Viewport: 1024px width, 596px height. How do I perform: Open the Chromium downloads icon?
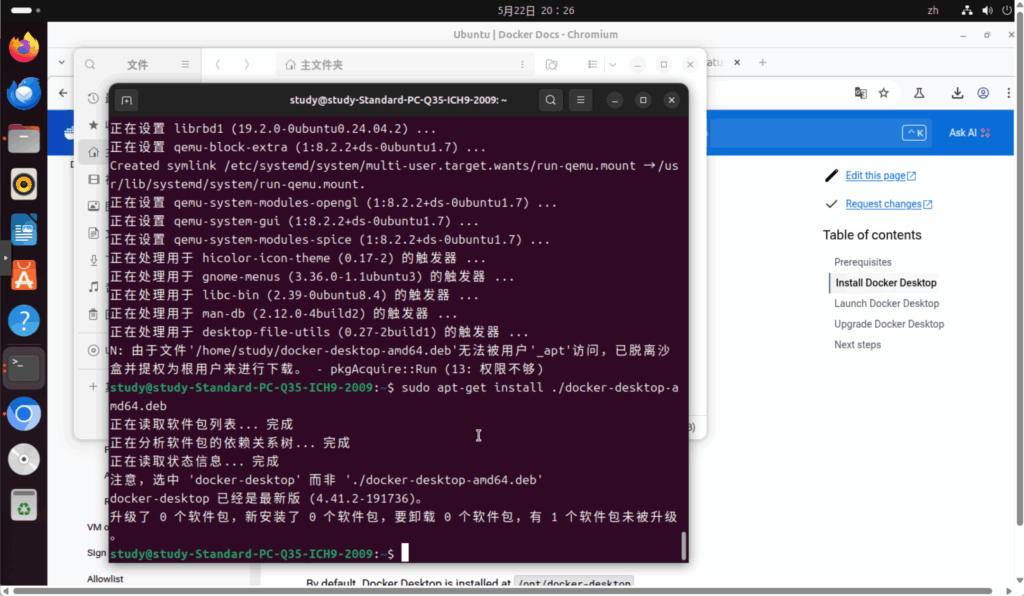tap(957, 93)
